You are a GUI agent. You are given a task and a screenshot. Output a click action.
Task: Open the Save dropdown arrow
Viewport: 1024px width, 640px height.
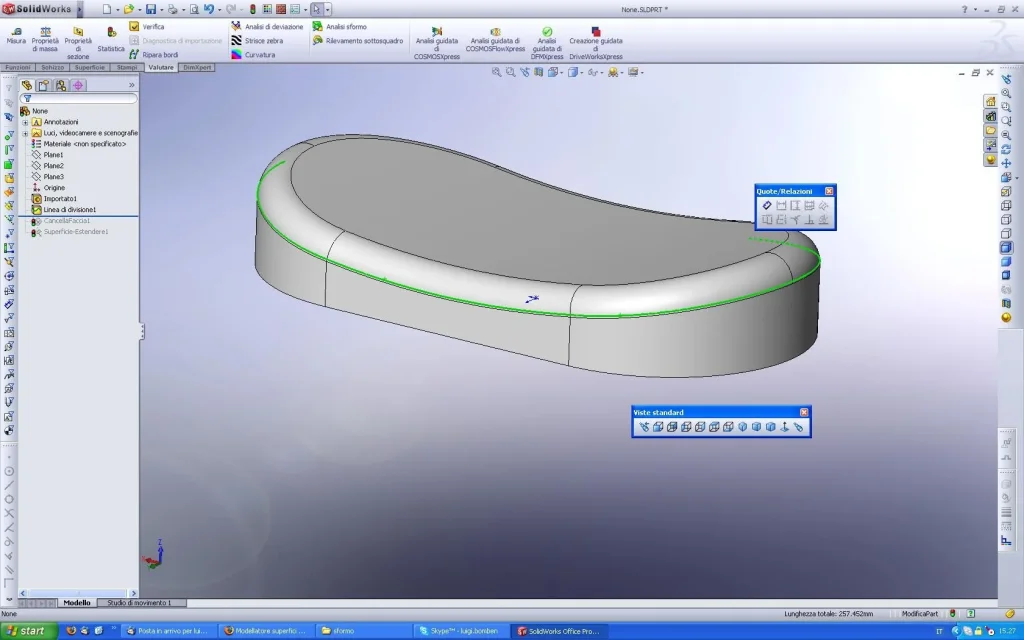161,10
